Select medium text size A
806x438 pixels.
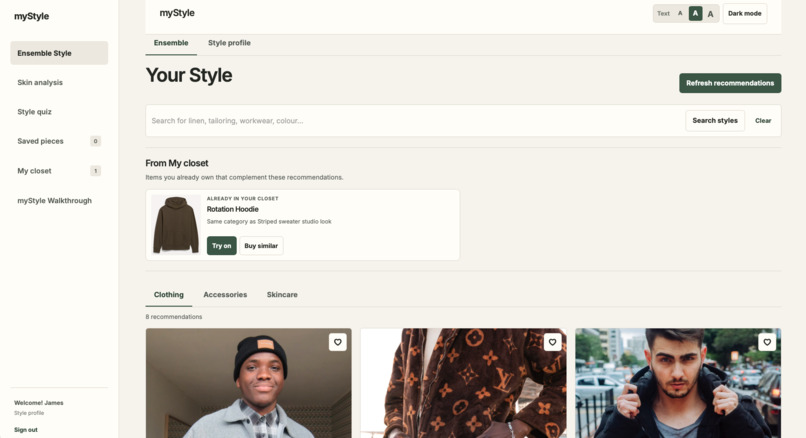click(x=695, y=13)
